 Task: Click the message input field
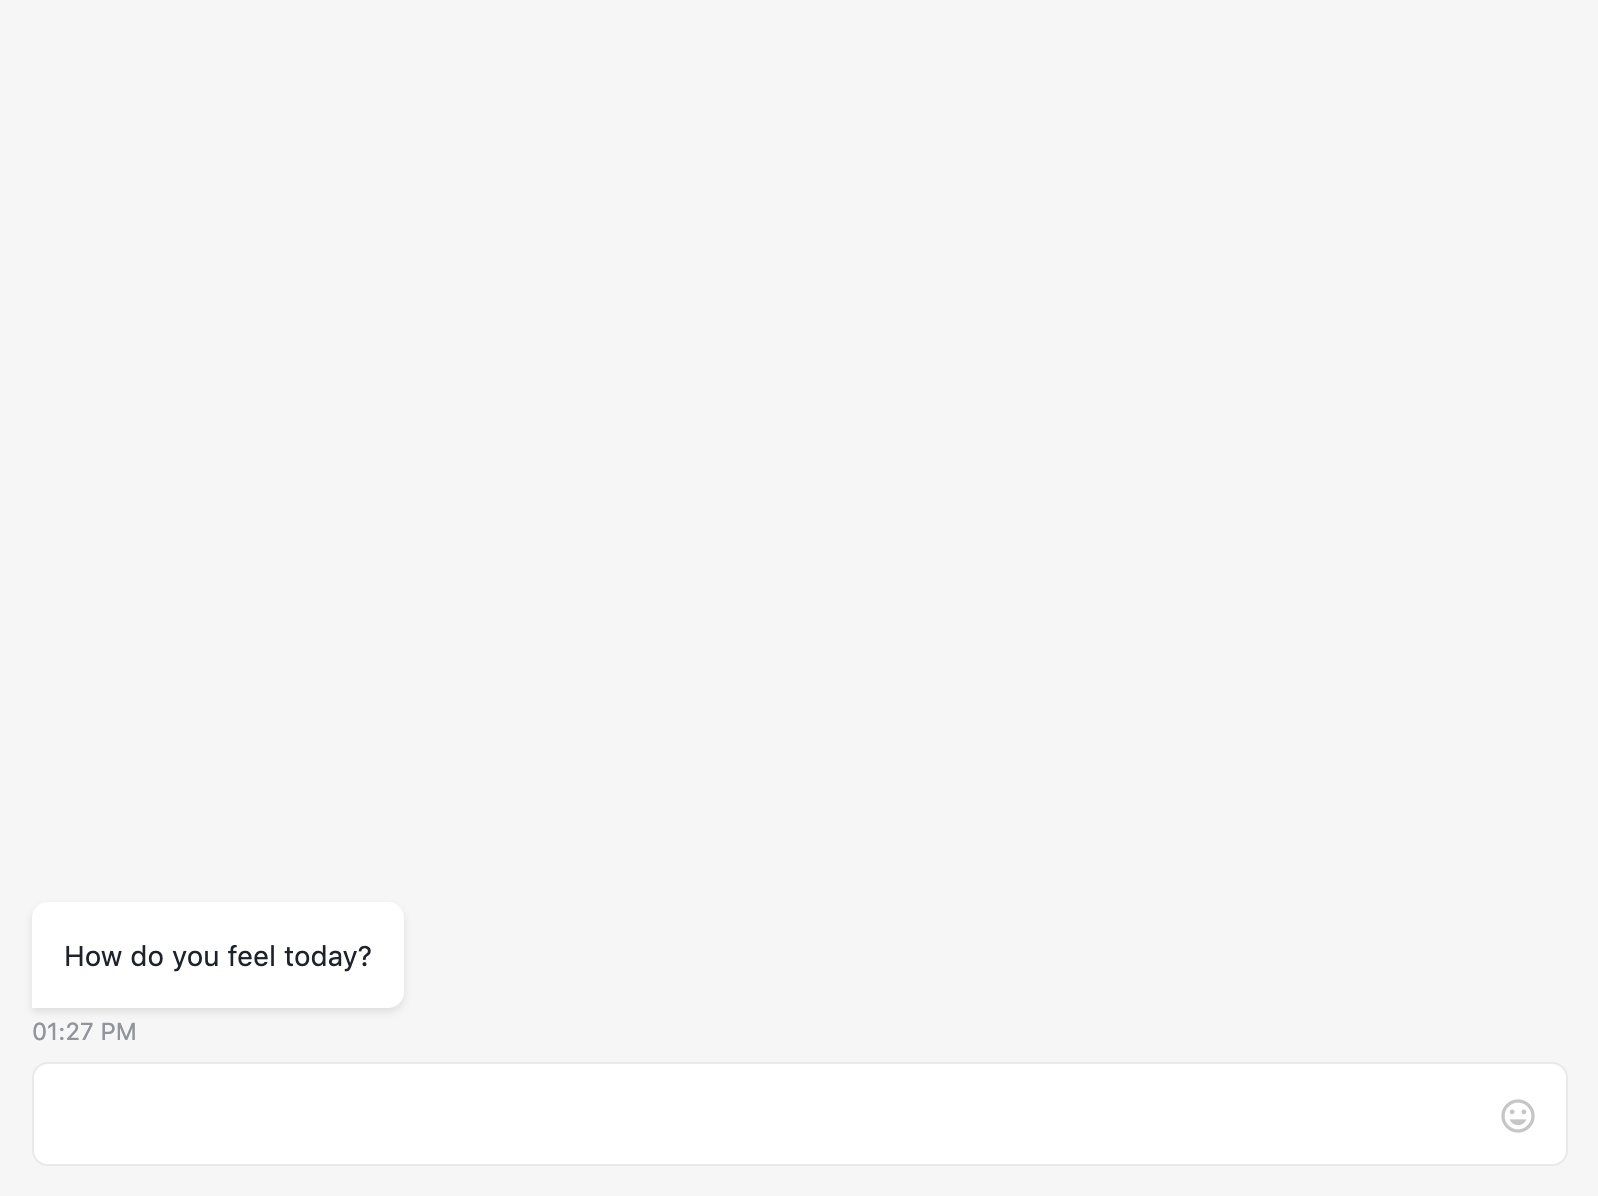click(x=760, y=1114)
